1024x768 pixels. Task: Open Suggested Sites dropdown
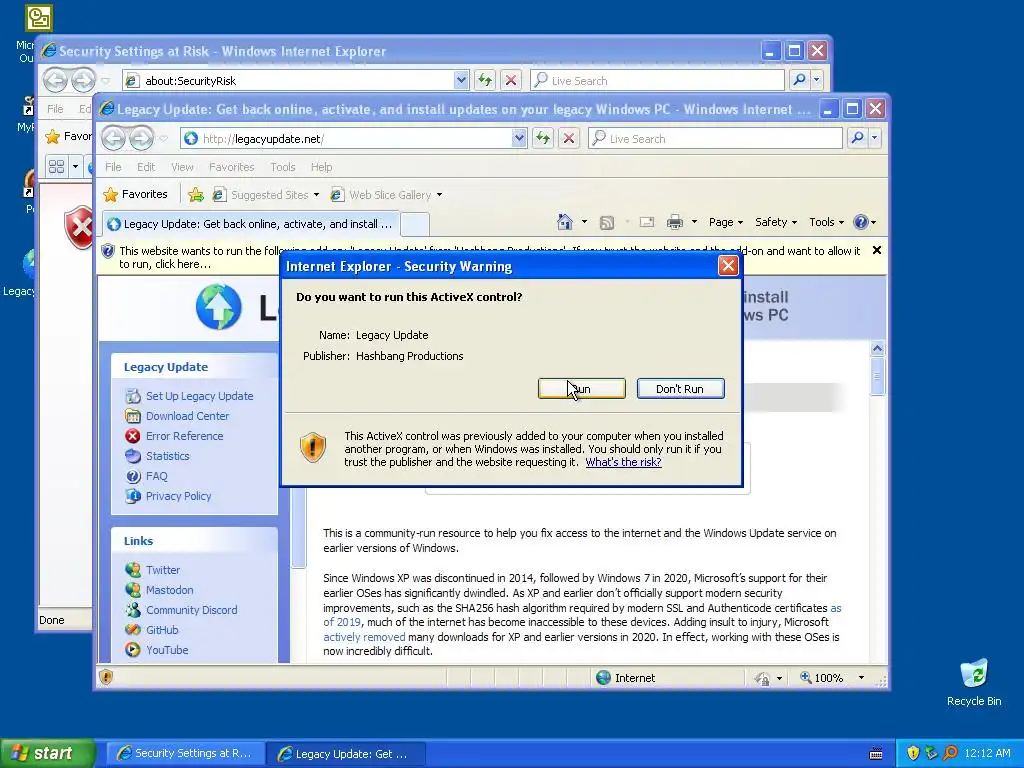tap(266, 195)
